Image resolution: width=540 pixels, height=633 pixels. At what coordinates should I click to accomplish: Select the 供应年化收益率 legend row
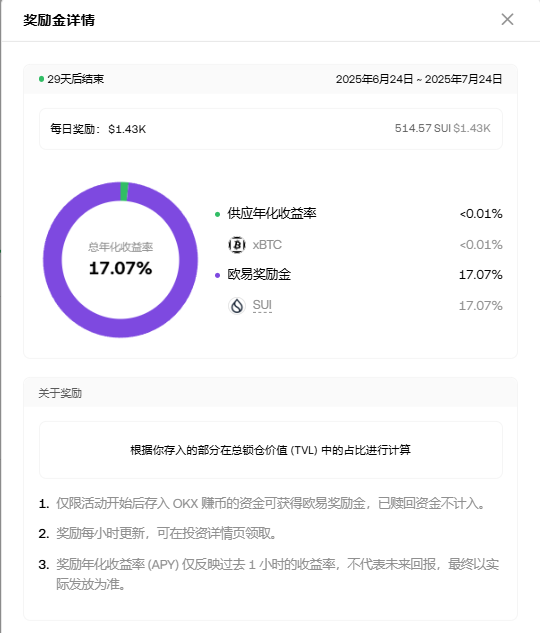(x=358, y=214)
